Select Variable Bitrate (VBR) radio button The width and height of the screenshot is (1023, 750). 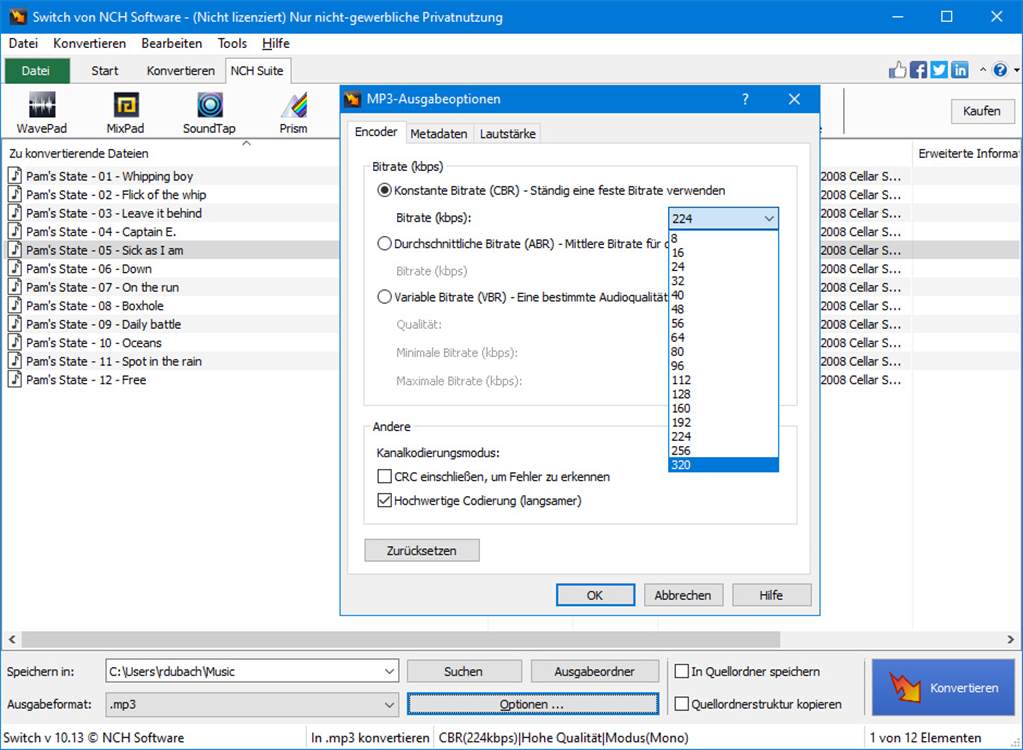[x=385, y=297]
